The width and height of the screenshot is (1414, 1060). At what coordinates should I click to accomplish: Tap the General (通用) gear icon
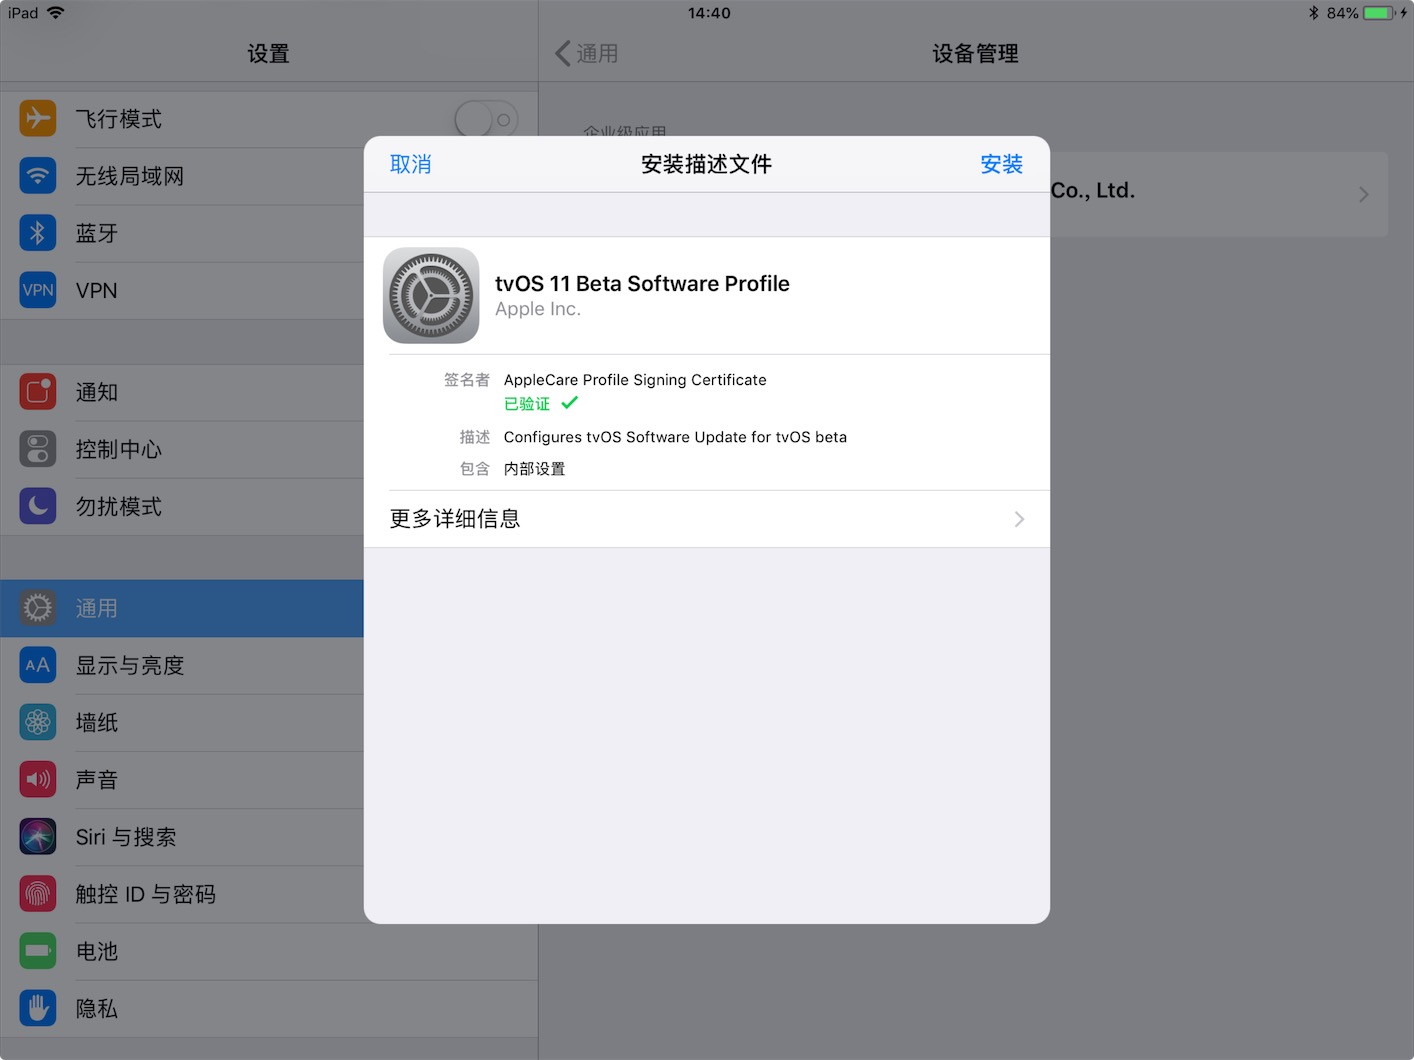[x=38, y=608]
